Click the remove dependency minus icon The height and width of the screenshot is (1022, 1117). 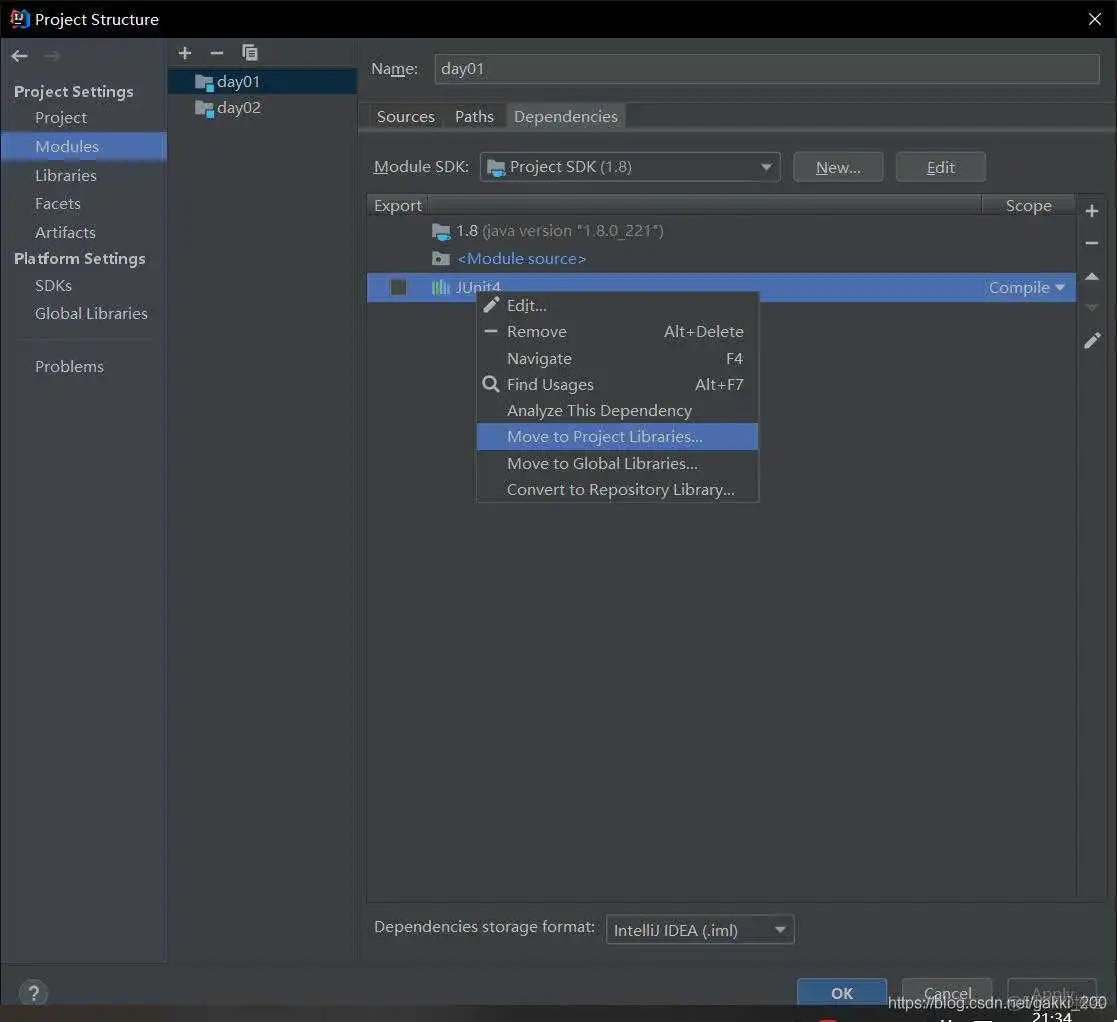(1092, 243)
